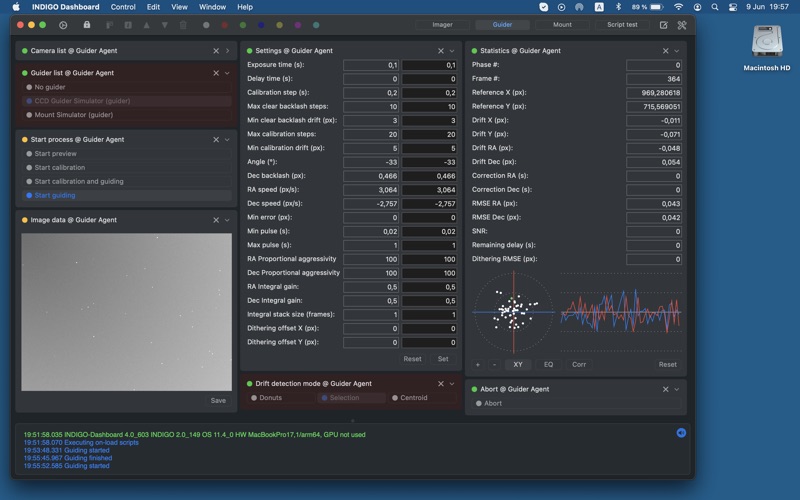Click the Set button in Settings
This screenshot has height=500, width=800.
click(x=443, y=359)
